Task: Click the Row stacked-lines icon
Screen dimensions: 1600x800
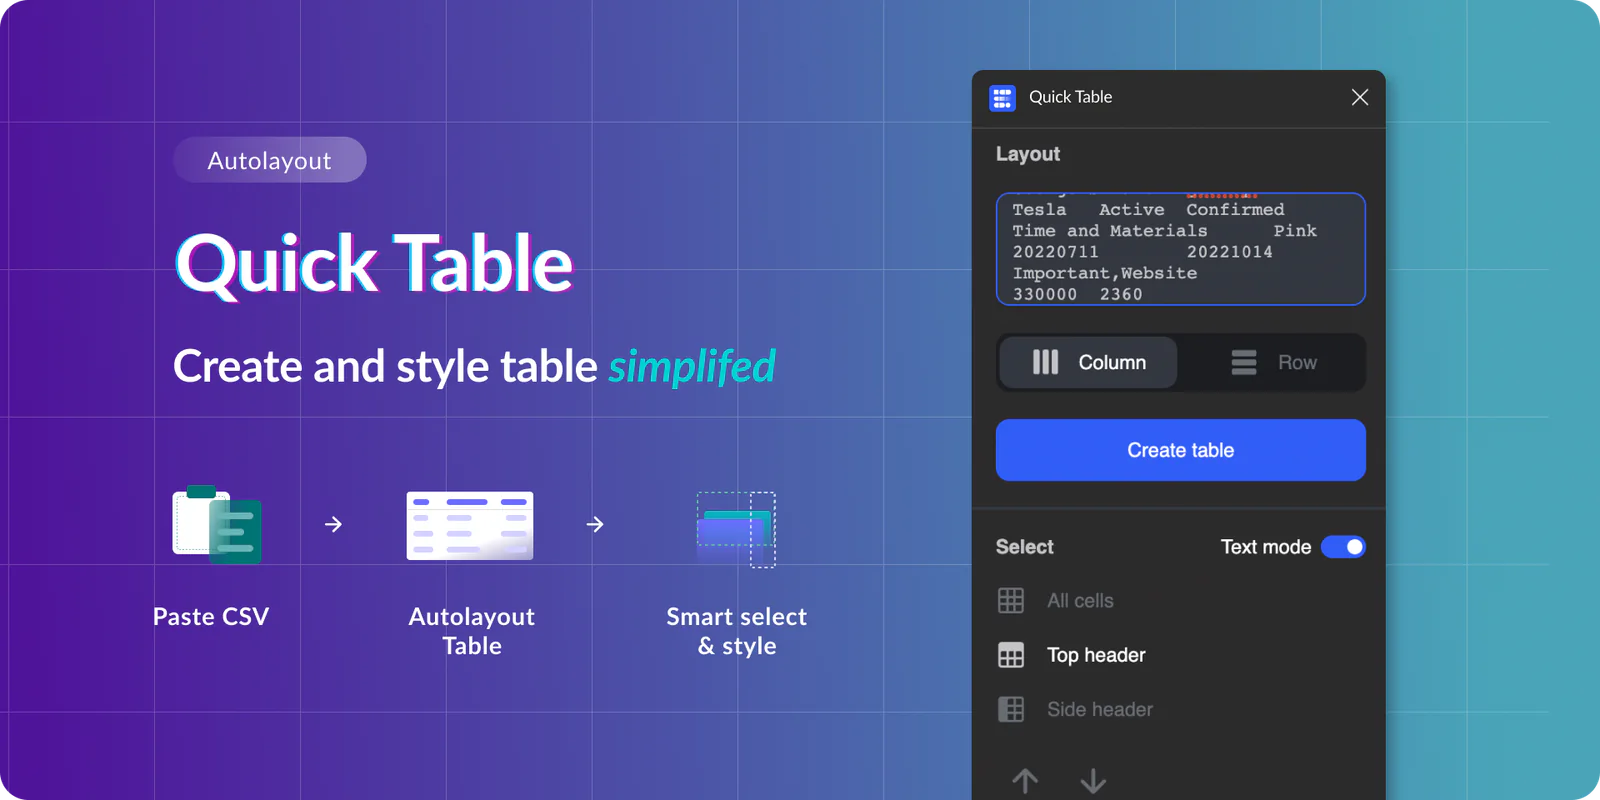Action: [1244, 362]
